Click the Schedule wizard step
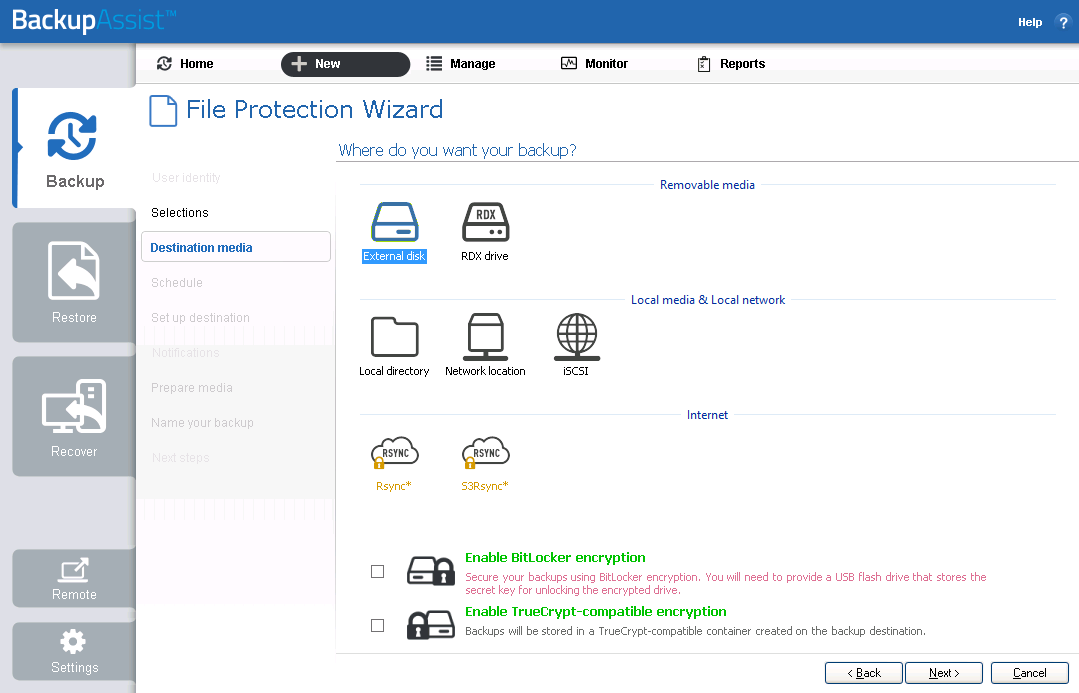The width and height of the screenshot is (1079, 693). coord(177,283)
